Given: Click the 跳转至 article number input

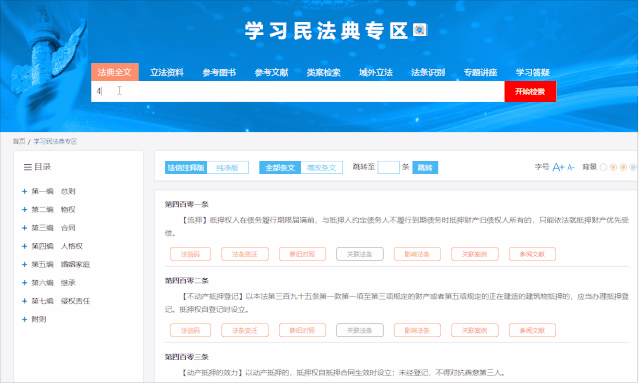Looking at the screenshot, I should [x=388, y=167].
